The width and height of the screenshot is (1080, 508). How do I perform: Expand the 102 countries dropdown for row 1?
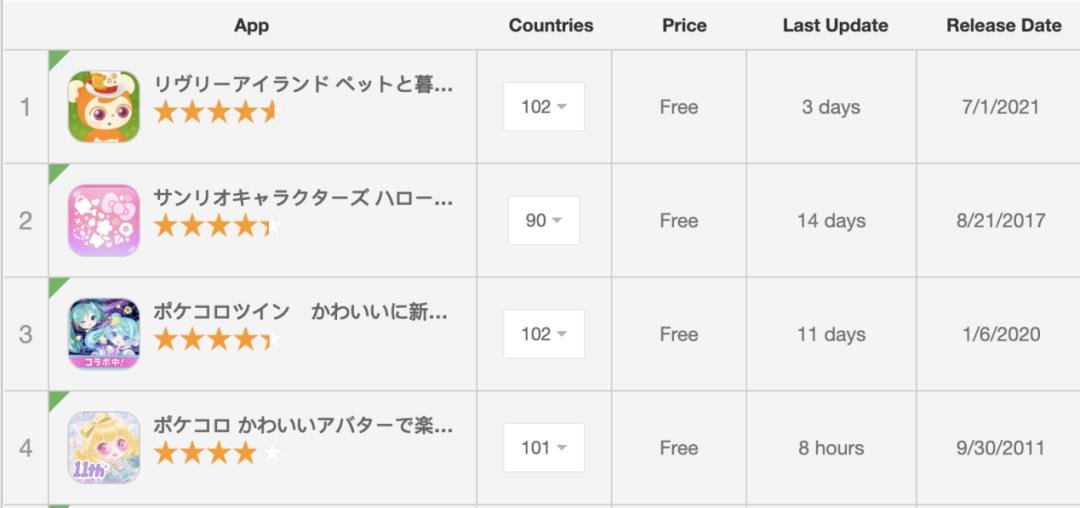544,107
